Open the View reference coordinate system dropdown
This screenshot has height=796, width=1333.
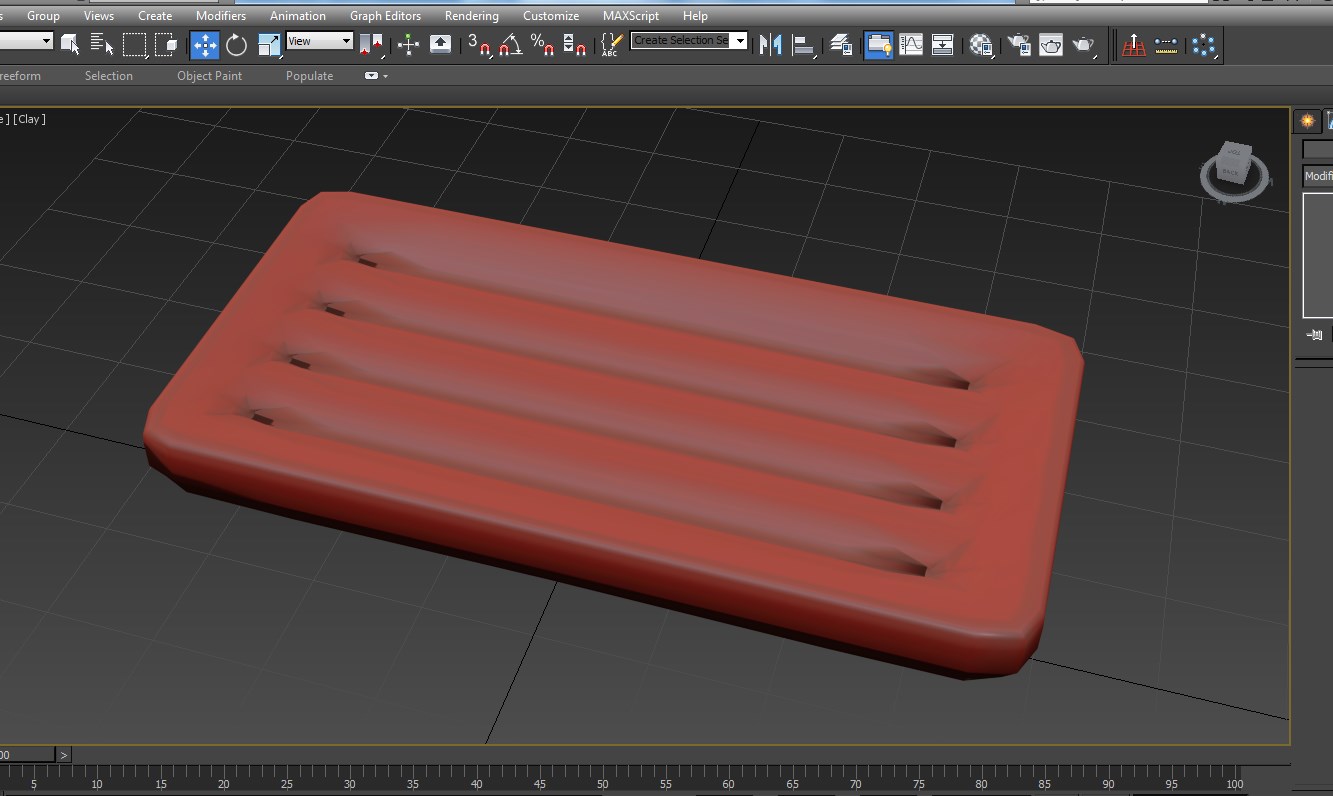320,41
